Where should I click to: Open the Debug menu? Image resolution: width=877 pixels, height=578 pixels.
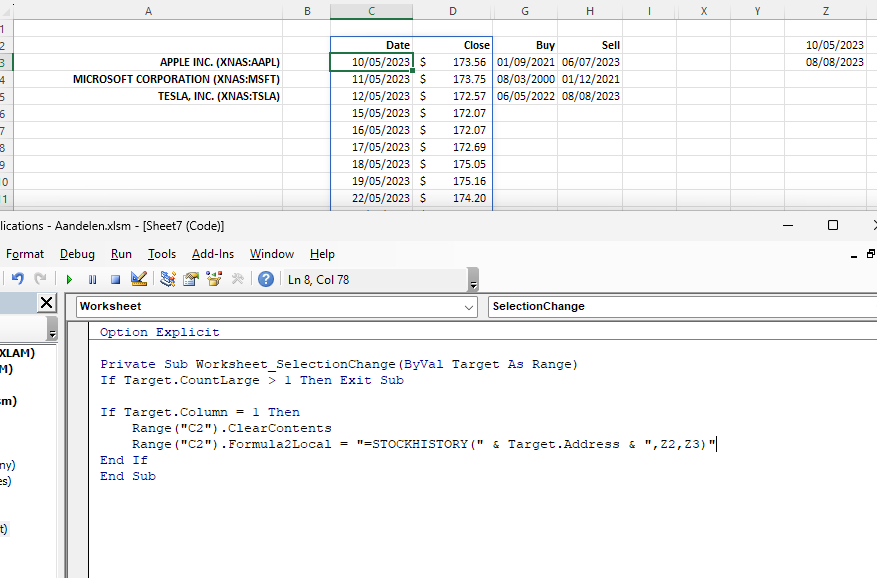(x=77, y=254)
